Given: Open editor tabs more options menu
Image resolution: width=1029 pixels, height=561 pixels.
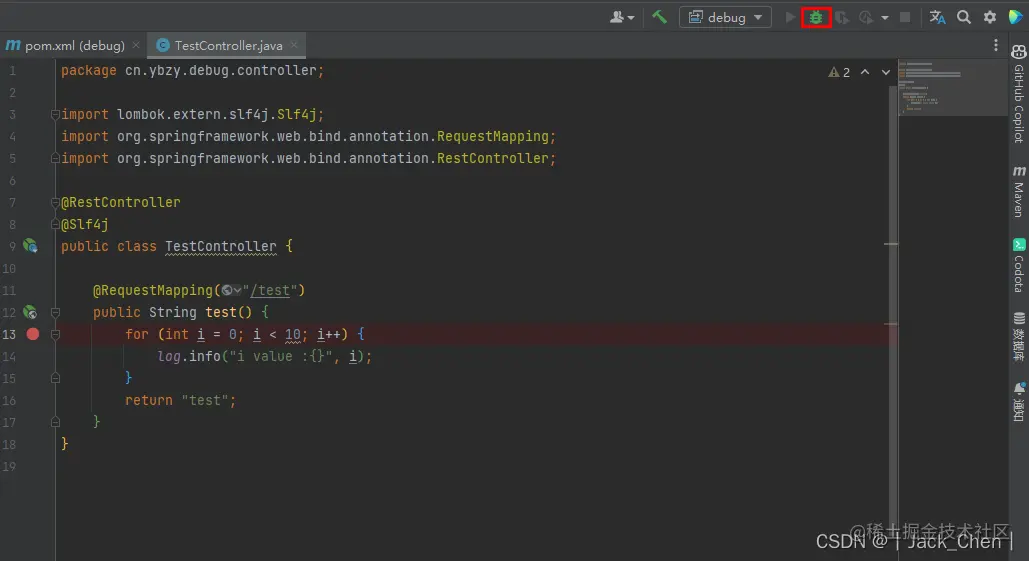Looking at the screenshot, I should tap(996, 45).
